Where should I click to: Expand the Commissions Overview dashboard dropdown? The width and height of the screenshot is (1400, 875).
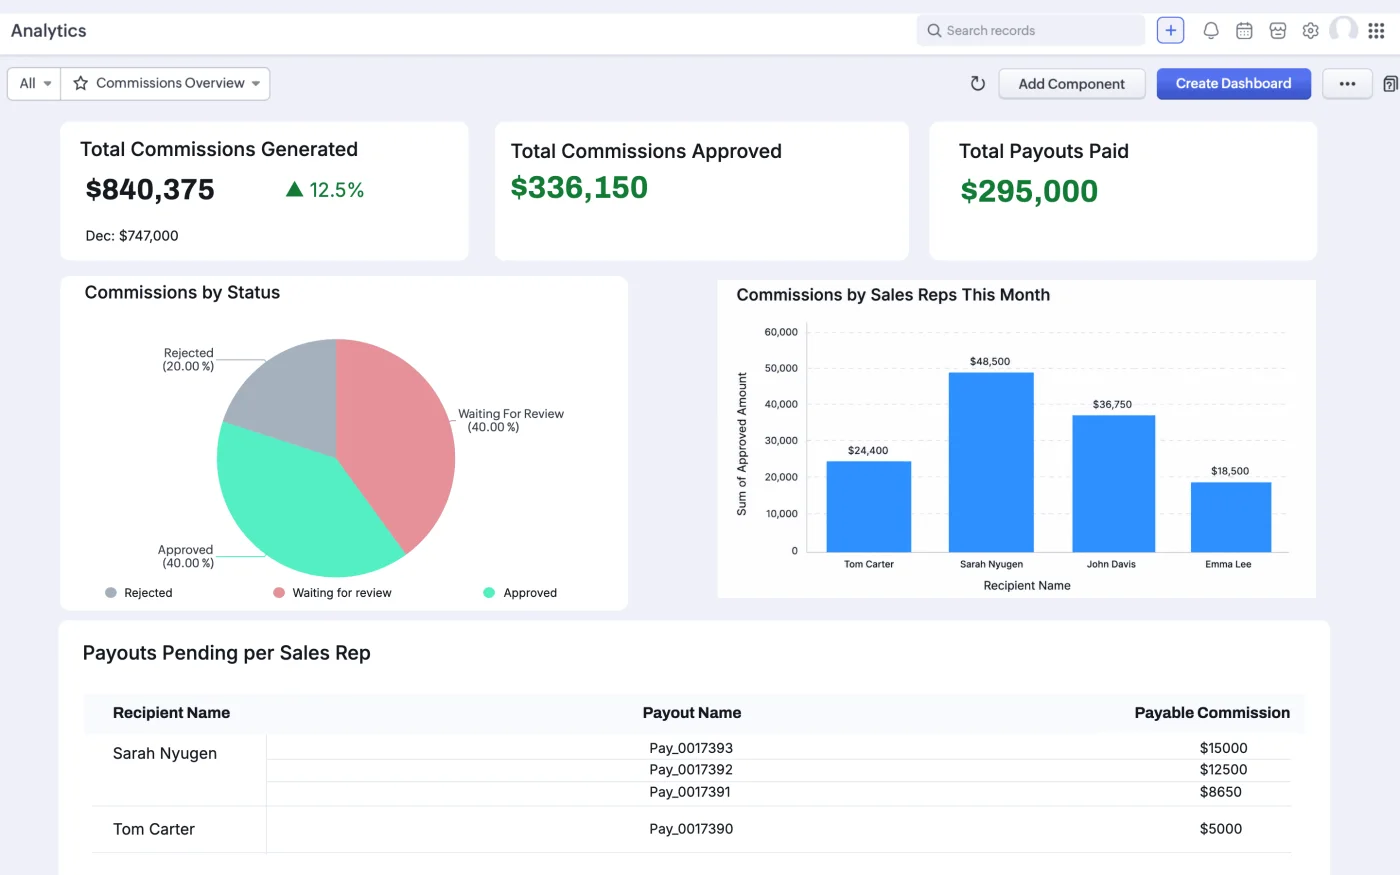(166, 83)
